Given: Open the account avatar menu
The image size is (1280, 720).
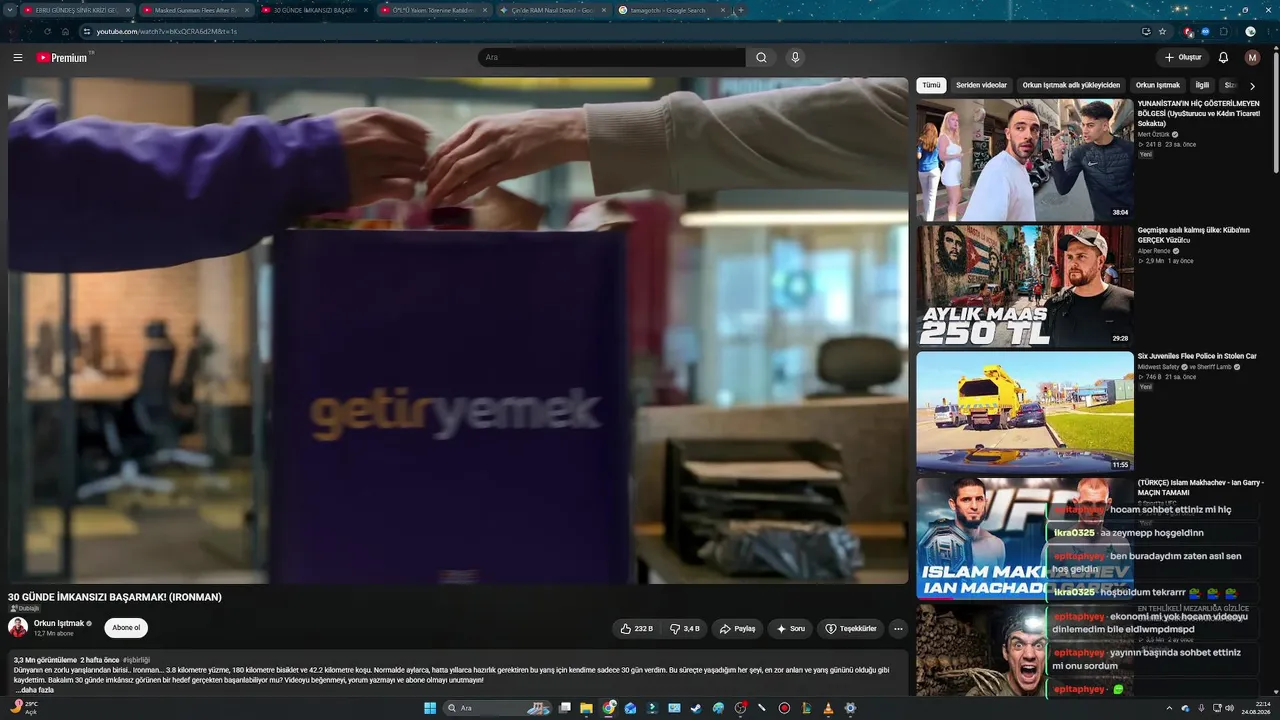Looking at the screenshot, I should [x=1252, y=58].
